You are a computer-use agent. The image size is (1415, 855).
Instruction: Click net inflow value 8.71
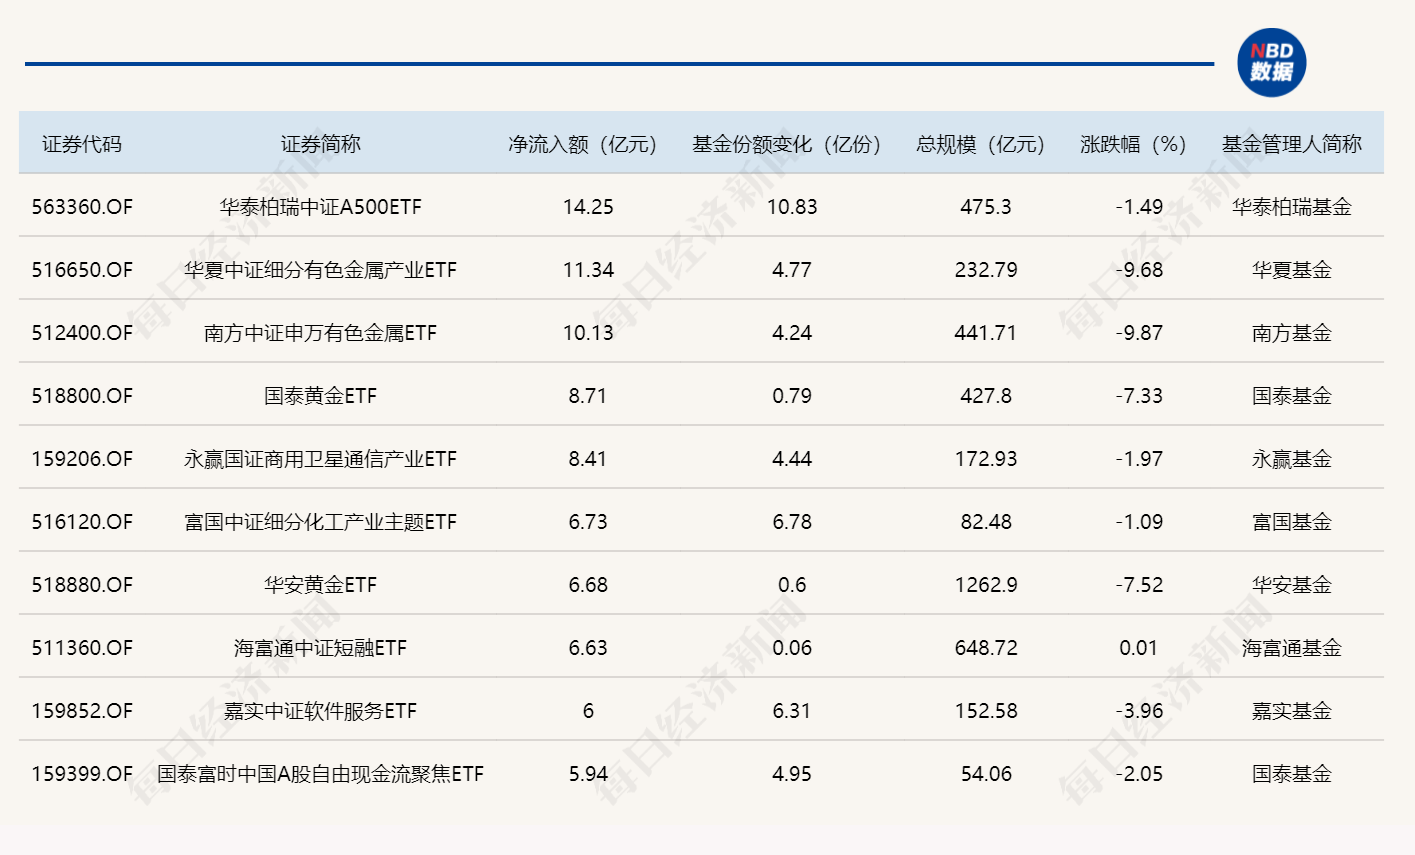(588, 396)
